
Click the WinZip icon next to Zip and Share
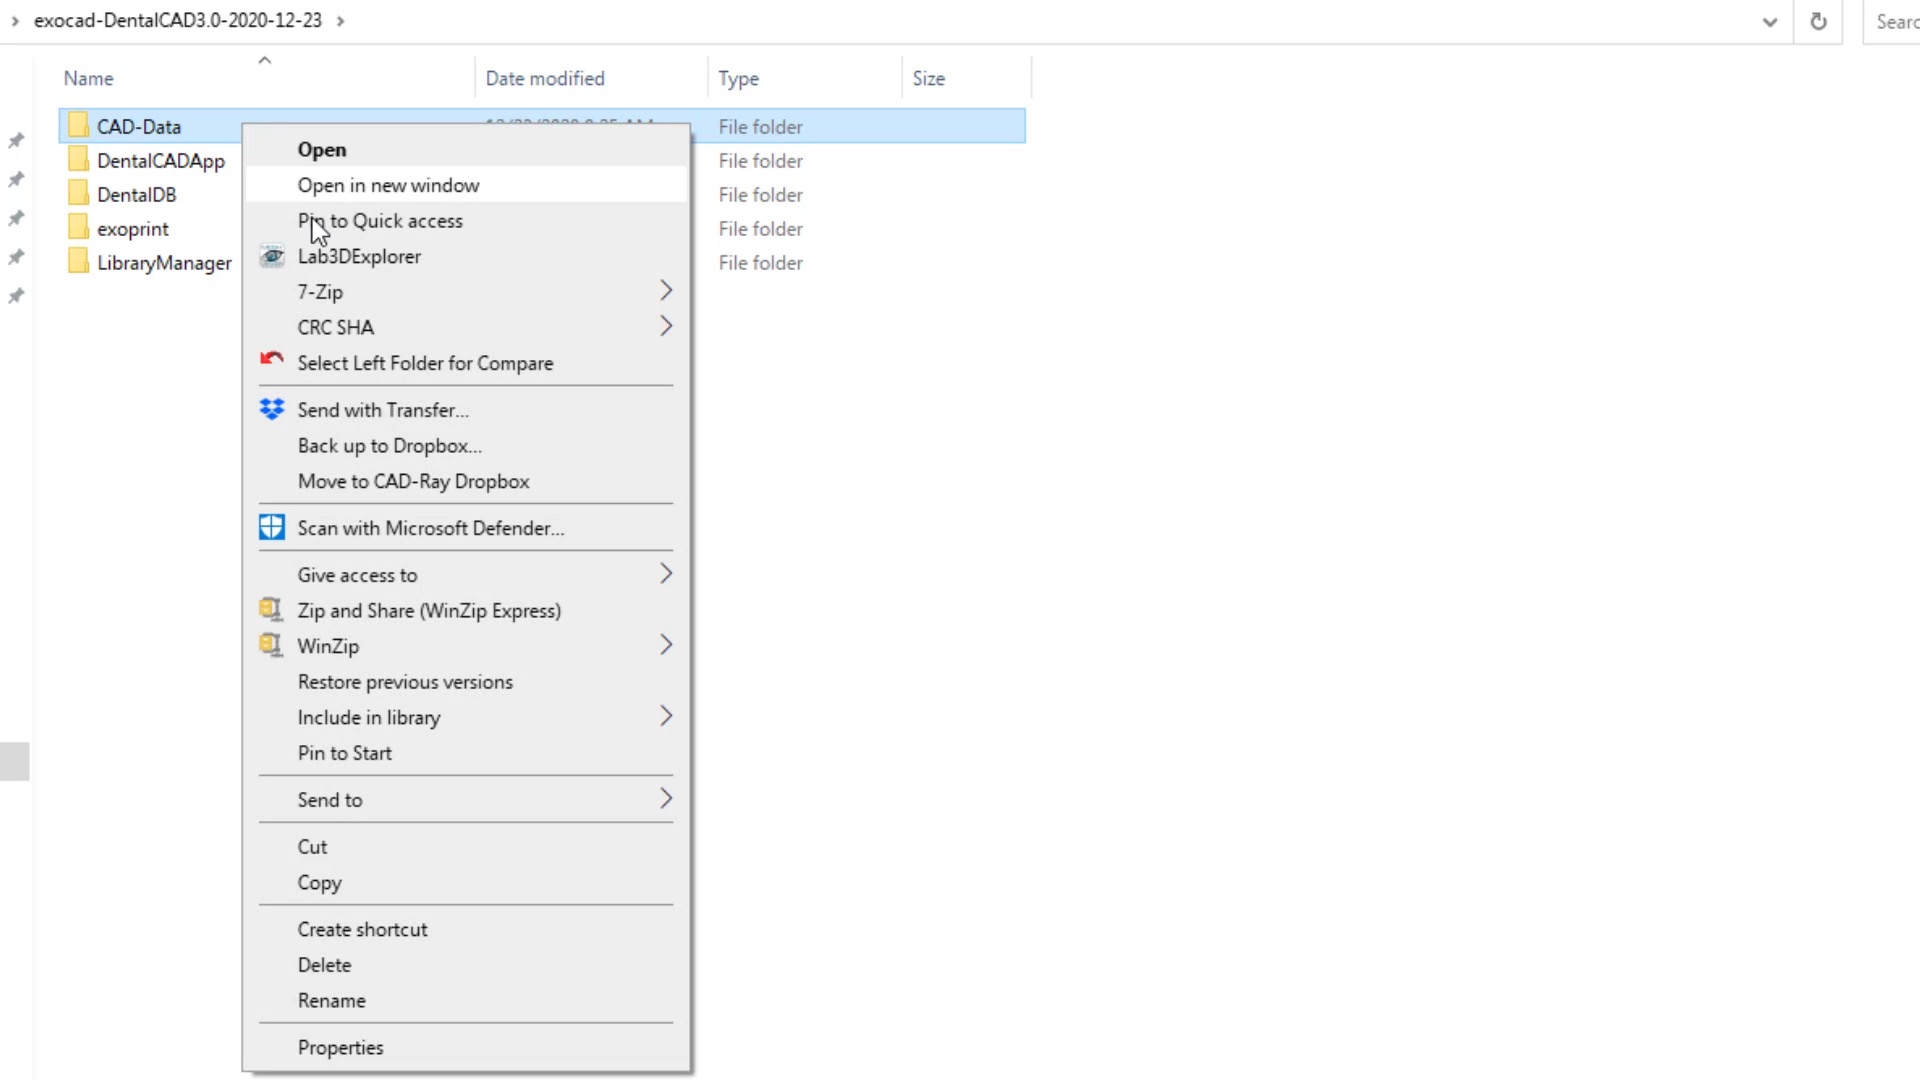(270, 609)
